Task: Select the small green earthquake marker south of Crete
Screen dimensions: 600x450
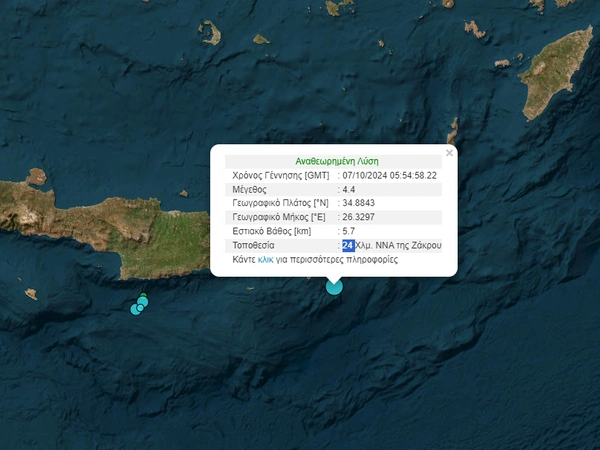Action: pos(143,297)
